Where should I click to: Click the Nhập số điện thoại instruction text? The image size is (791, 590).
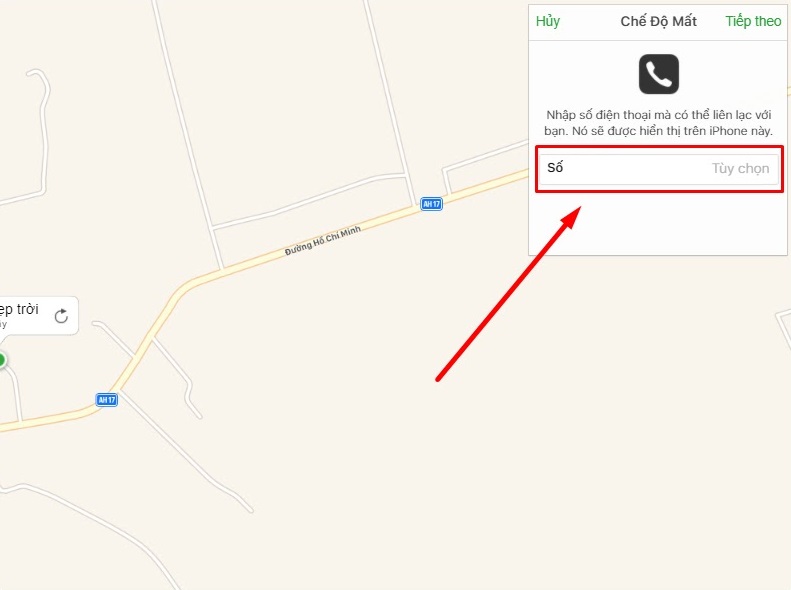658,123
